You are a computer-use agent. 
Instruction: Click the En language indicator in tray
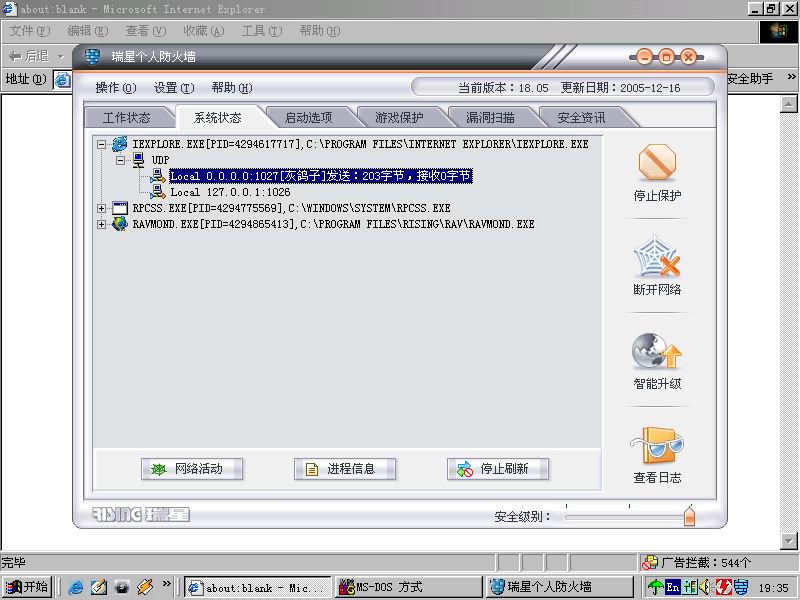tap(673, 587)
